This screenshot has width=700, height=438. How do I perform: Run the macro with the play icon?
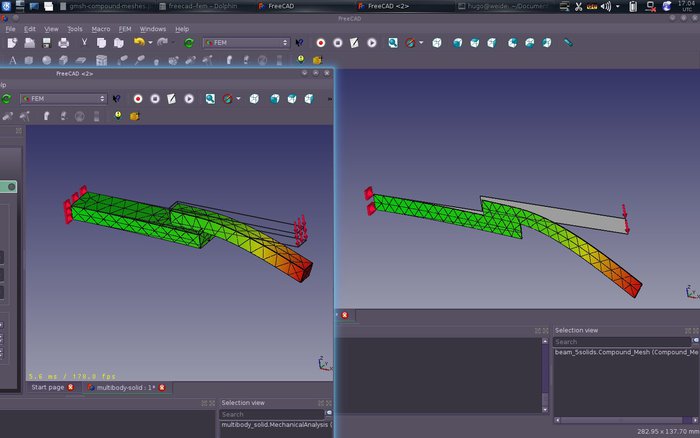(371, 43)
